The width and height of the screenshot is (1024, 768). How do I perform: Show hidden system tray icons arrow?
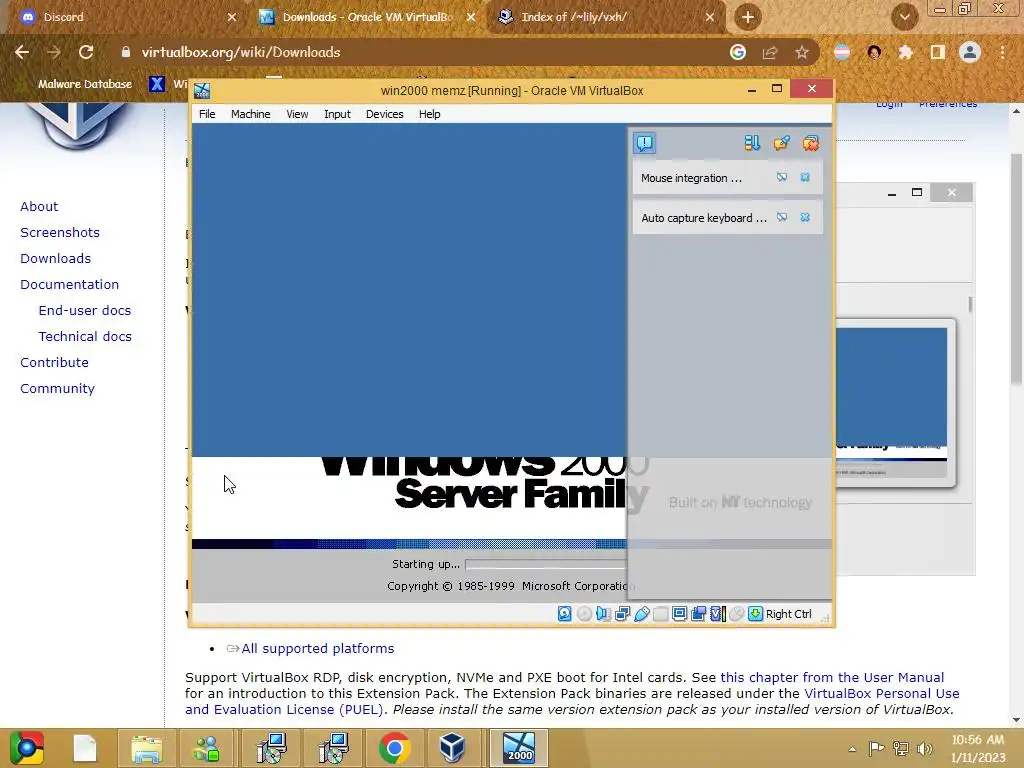(852, 749)
